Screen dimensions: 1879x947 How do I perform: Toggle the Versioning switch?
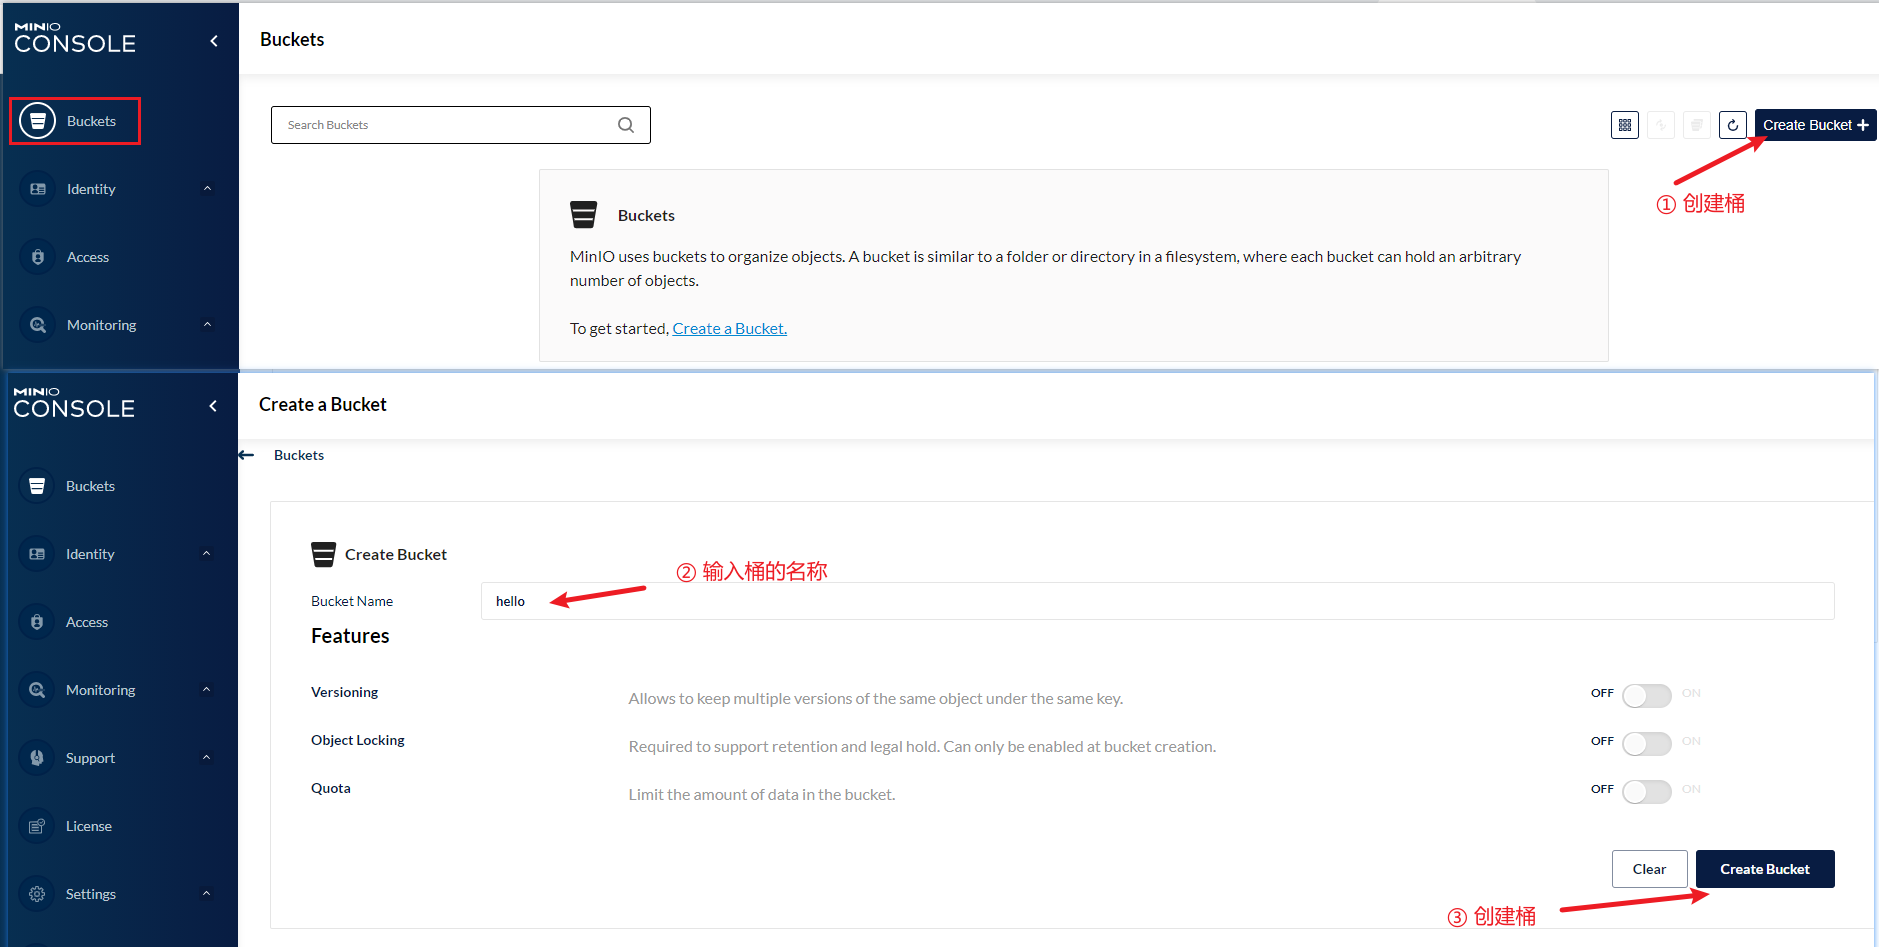(x=1646, y=696)
